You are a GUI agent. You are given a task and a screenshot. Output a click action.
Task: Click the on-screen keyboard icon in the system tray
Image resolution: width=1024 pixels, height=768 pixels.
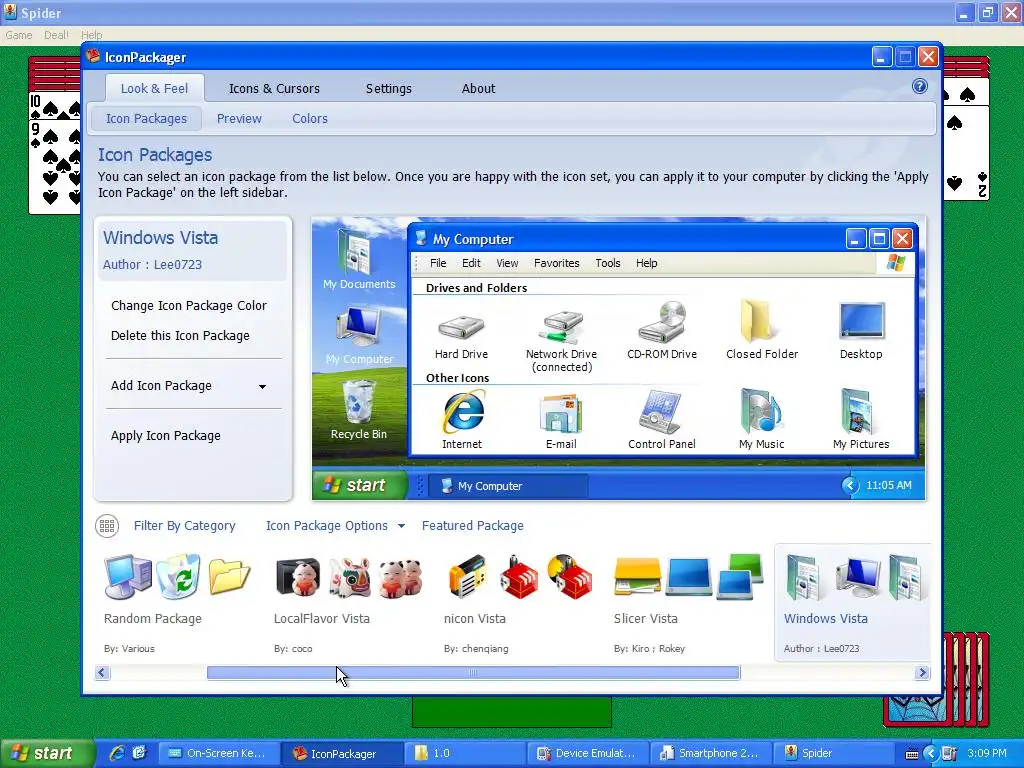click(912, 754)
